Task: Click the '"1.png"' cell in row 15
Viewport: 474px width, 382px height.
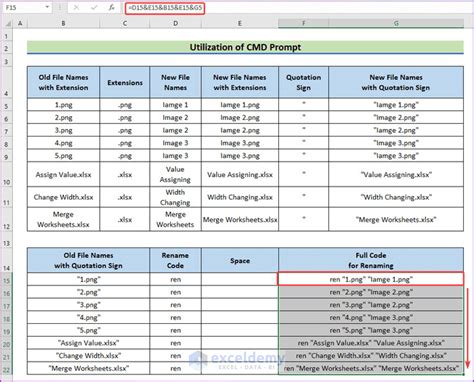Action: [88, 279]
